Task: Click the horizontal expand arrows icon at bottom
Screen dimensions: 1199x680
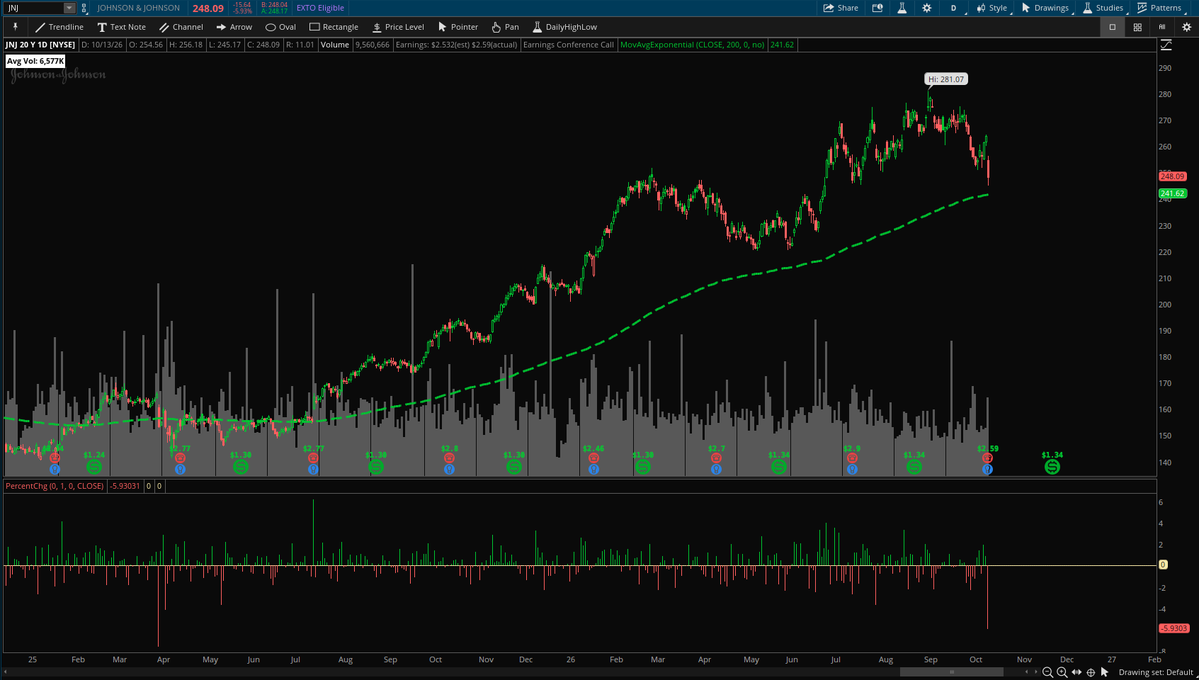Action: coord(1077,672)
